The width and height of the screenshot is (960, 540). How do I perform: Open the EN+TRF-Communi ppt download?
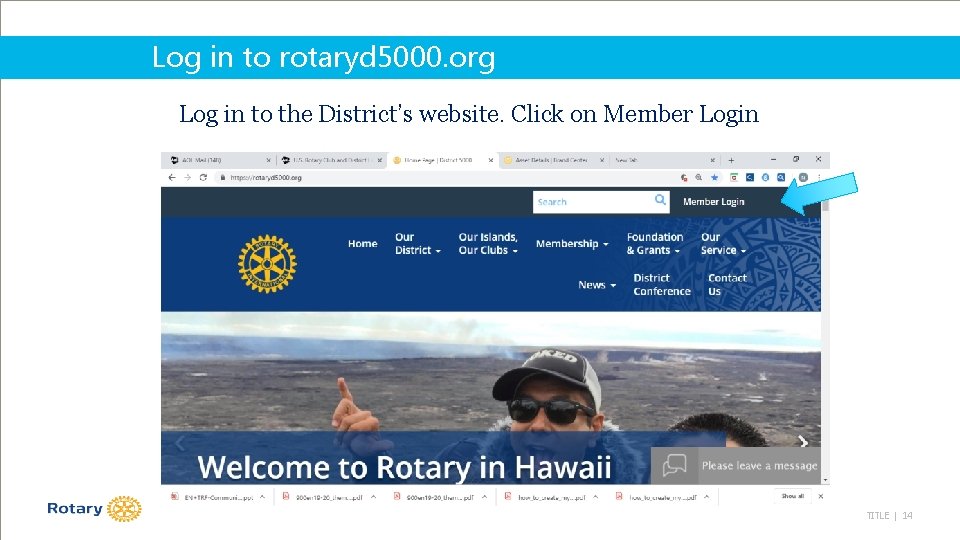pyautogui.click(x=219, y=497)
